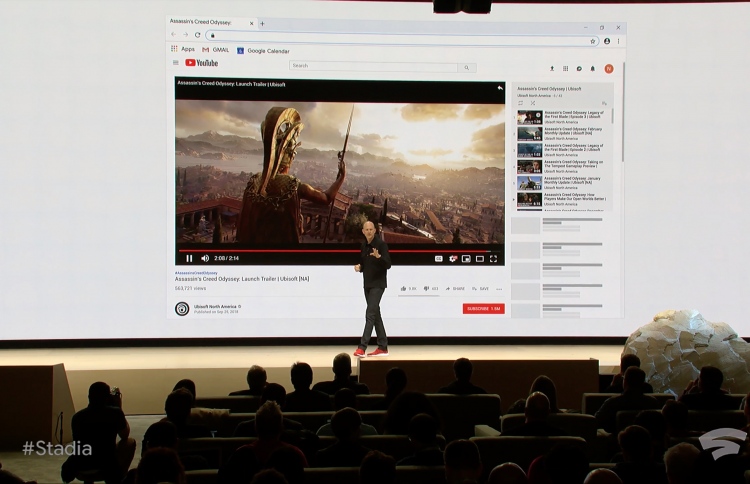The image size is (750, 484).
Task: Enter fullscreen via player icon
Action: pos(494,259)
